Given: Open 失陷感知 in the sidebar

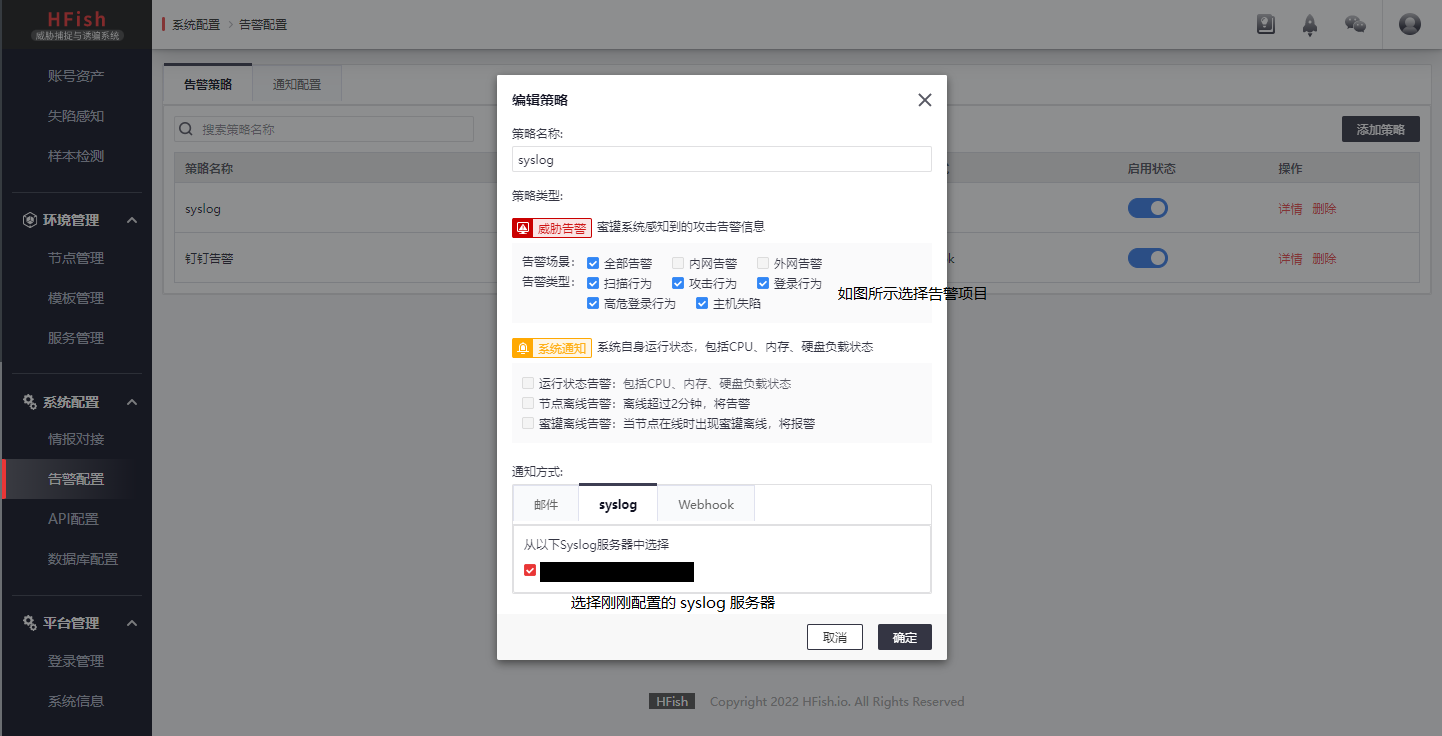Looking at the screenshot, I should coord(76,116).
